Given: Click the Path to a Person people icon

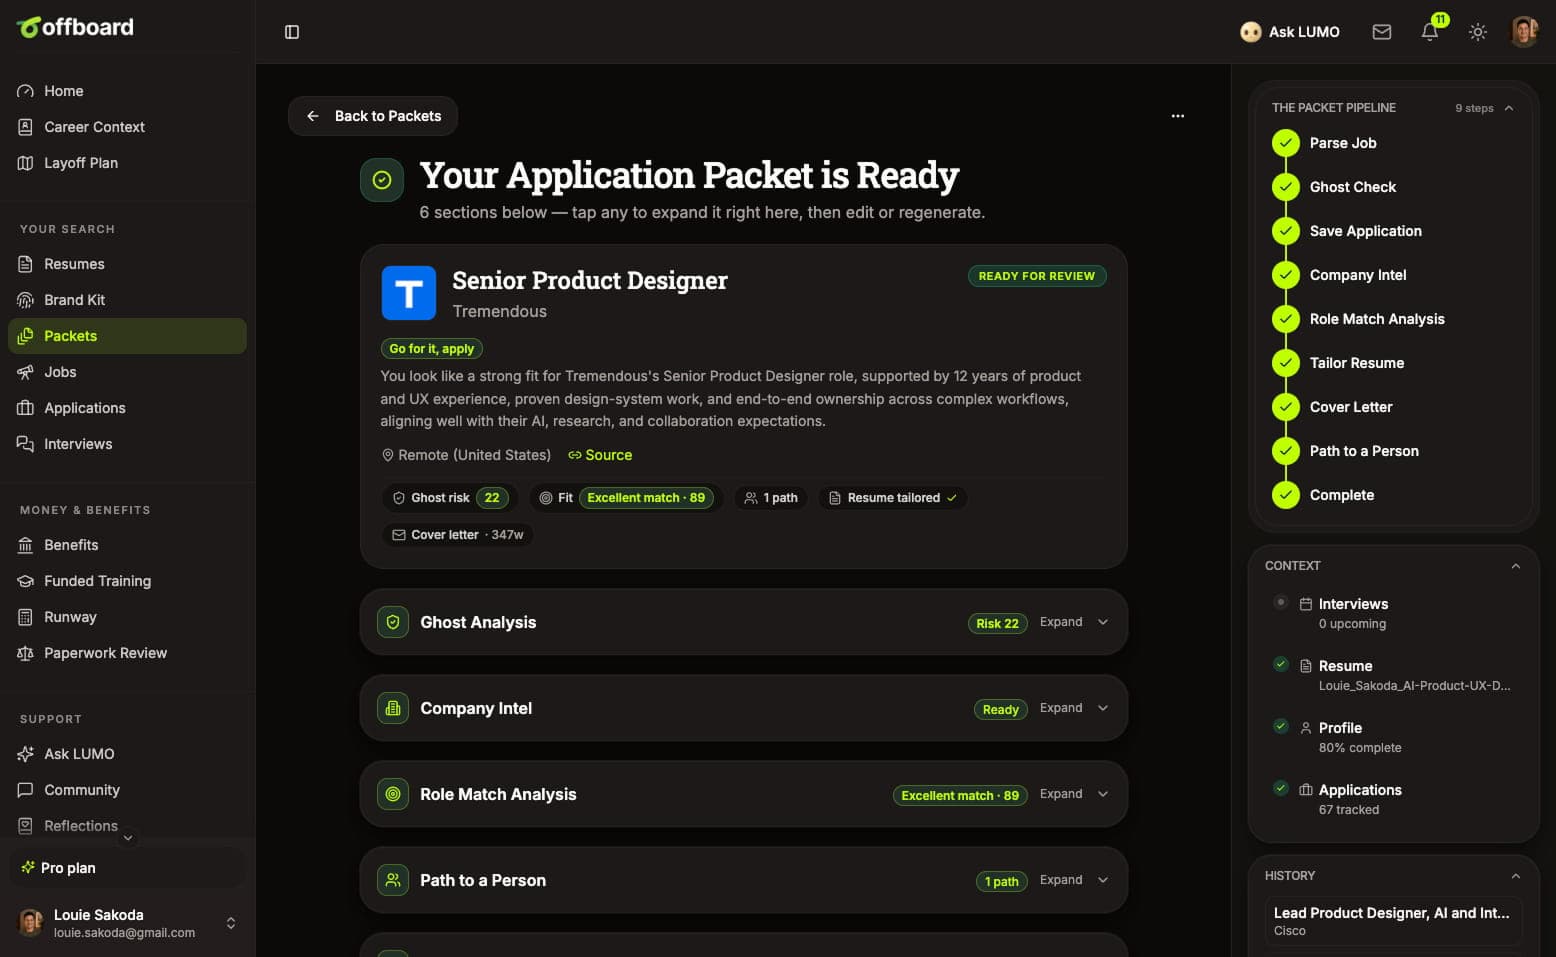Looking at the screenshot, I should click(x=393, y=880).
